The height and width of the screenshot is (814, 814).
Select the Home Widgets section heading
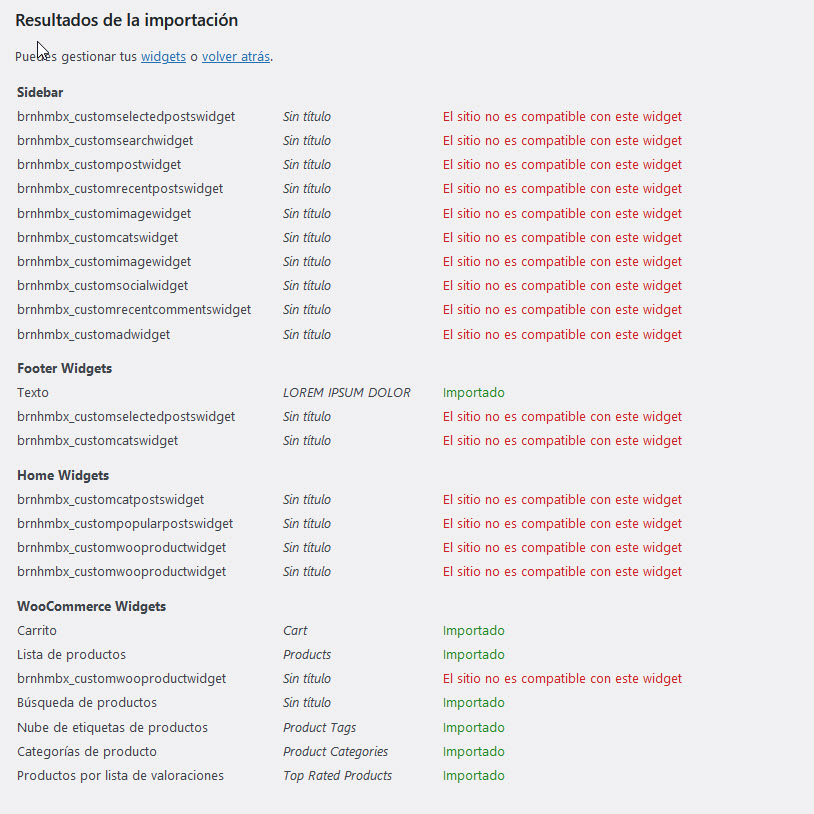click(x=63, y=476)
